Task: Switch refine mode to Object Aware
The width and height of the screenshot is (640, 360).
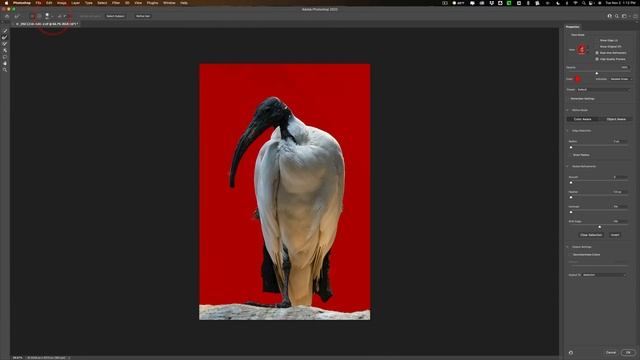Action: (616, 119)
